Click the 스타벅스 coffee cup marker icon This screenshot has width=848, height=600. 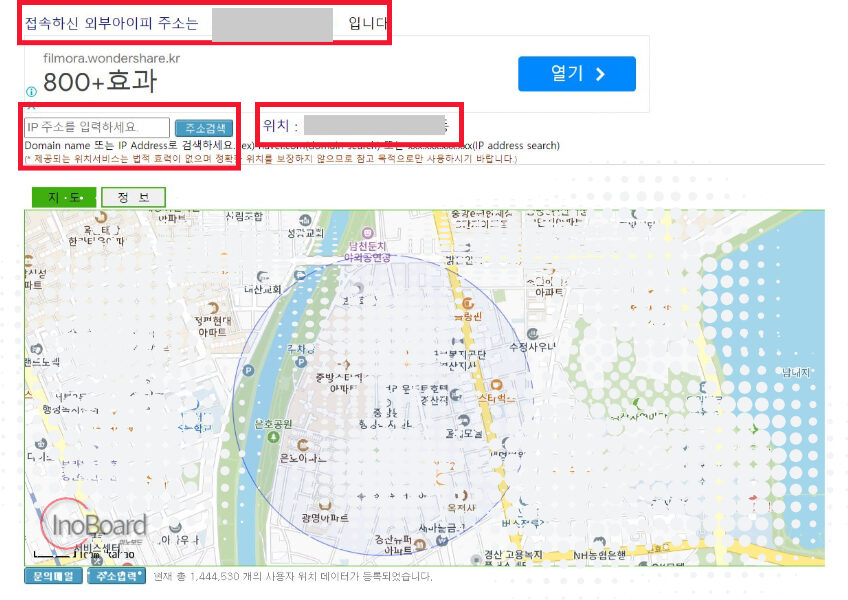pyautogui.click(x=496, y=385)
